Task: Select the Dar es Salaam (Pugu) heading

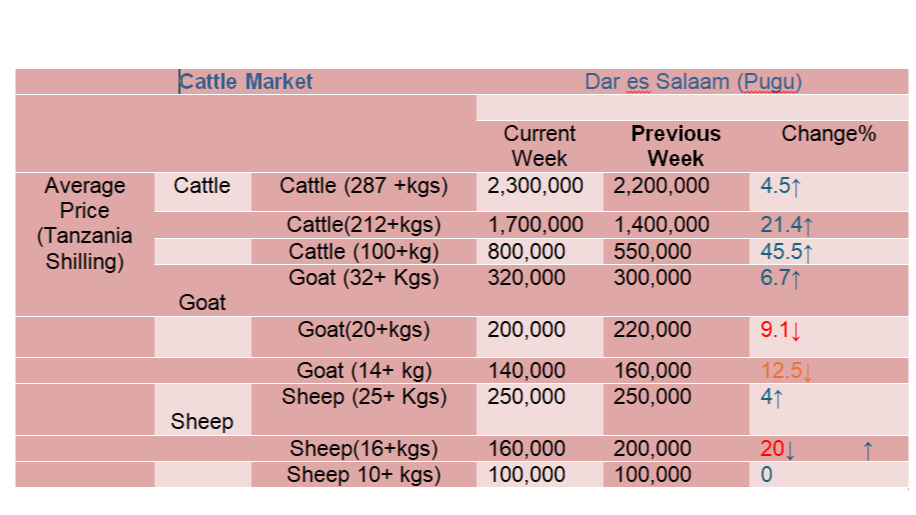Action: [693, 82]
